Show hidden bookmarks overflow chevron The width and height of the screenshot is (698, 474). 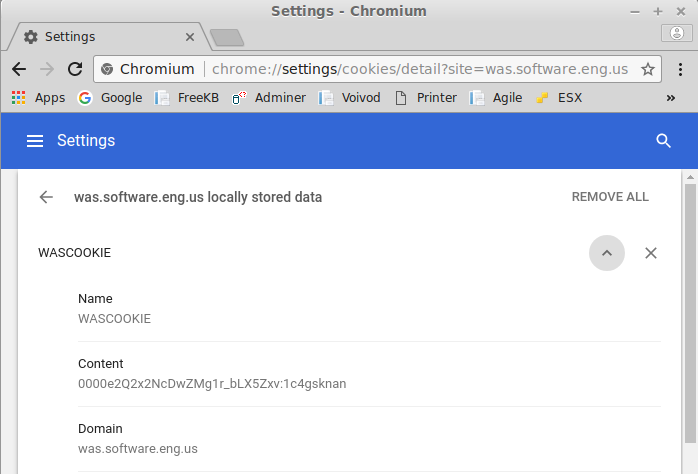click(x=670, y=98)
